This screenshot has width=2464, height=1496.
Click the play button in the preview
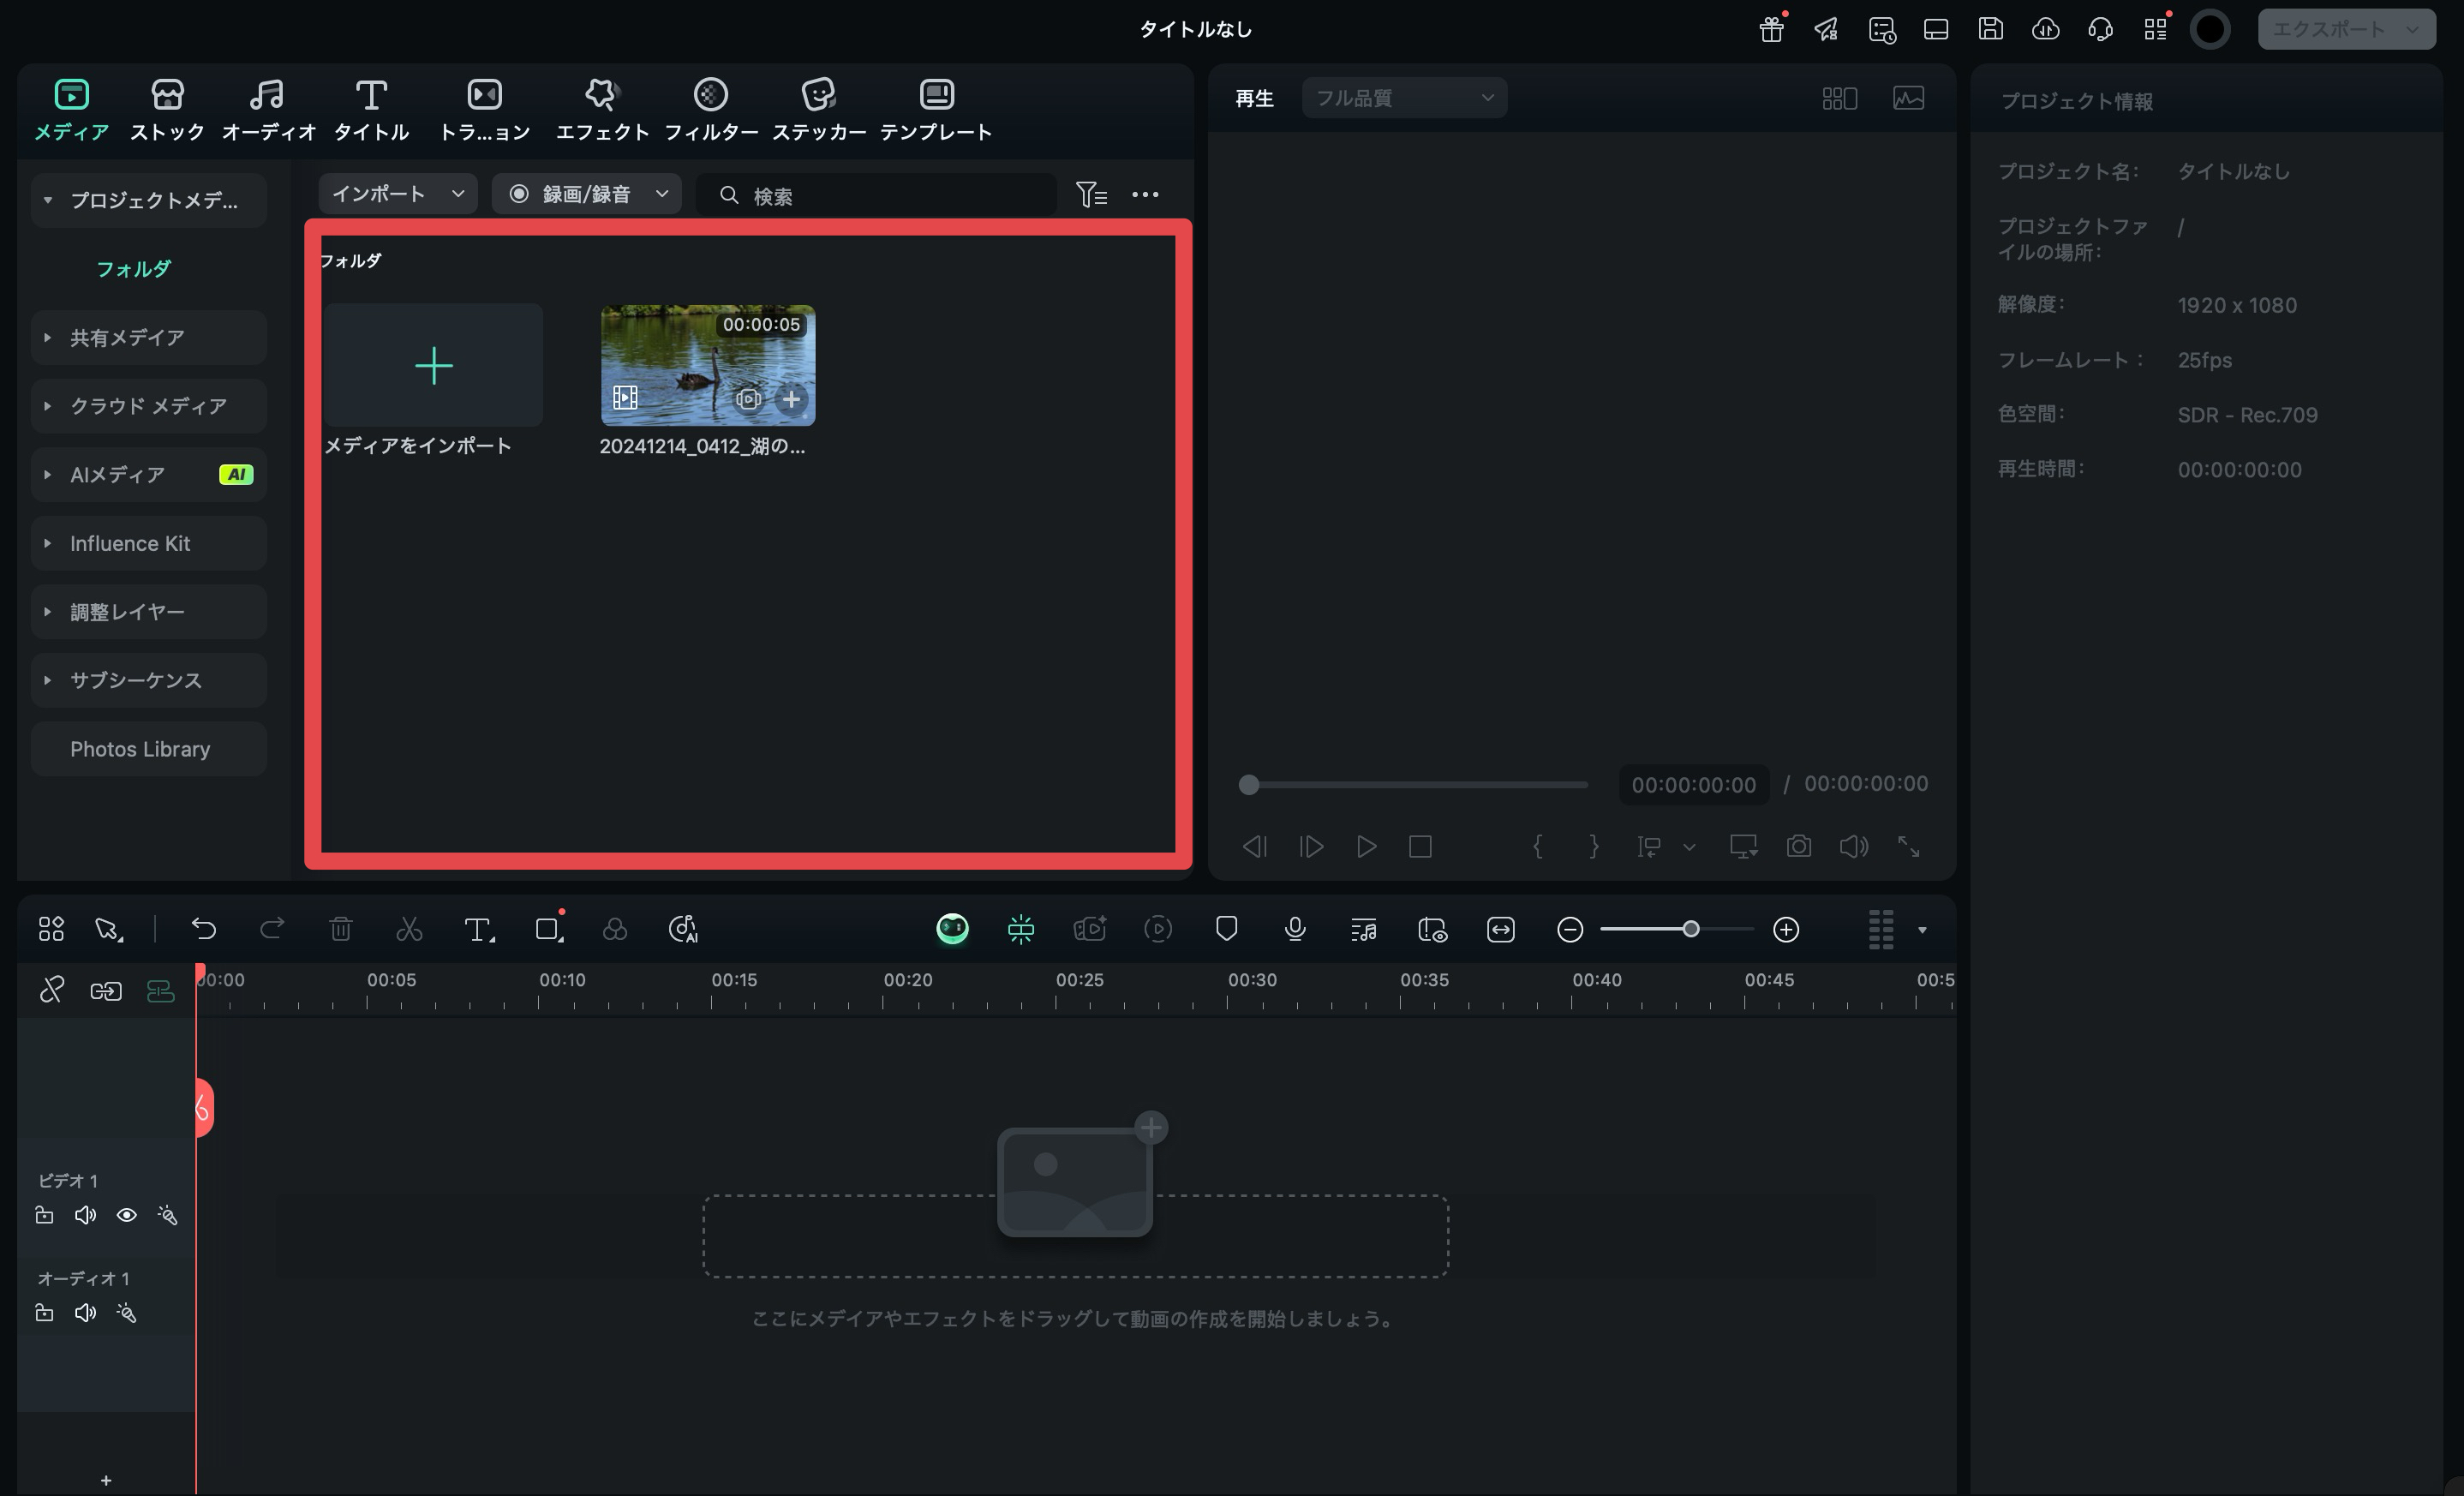click(1366, 847)
